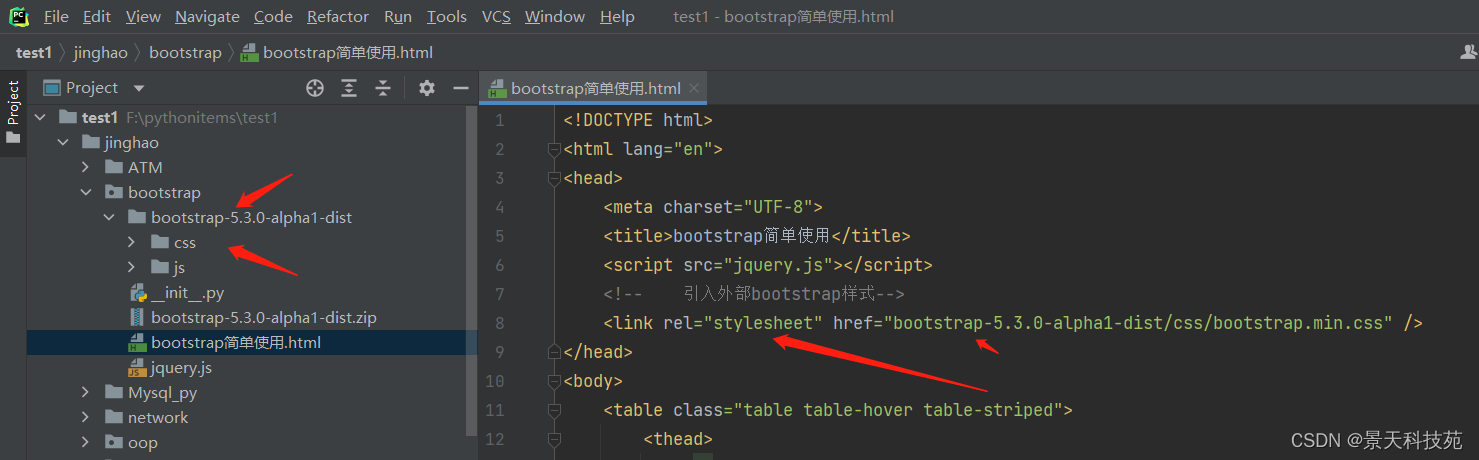
Task: Fold the html tag in gutter line 2
Action: point(554,150)
